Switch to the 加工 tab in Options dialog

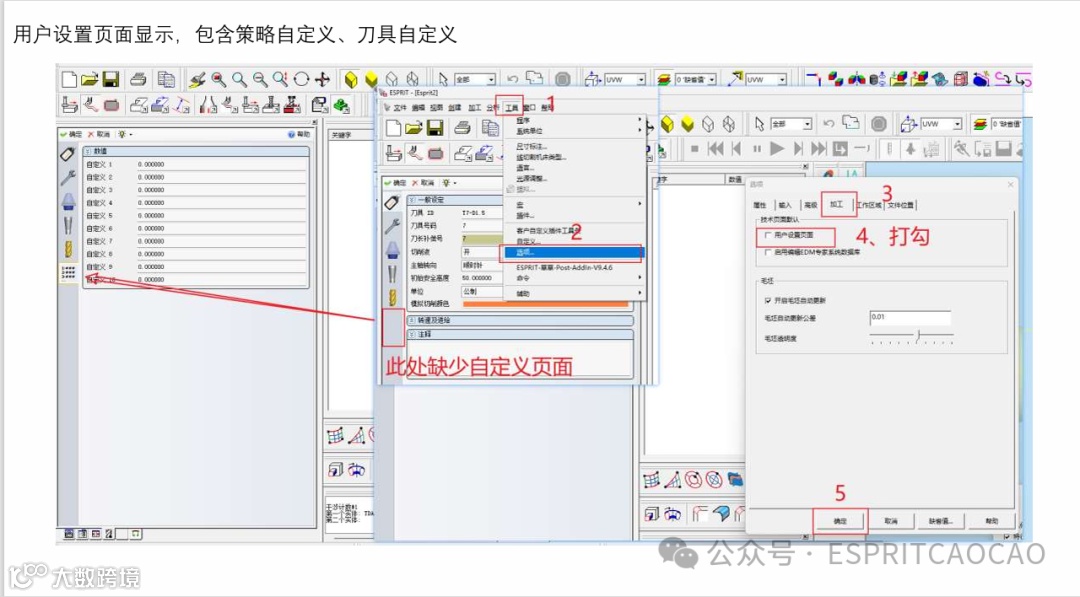(x=836, y=205)
